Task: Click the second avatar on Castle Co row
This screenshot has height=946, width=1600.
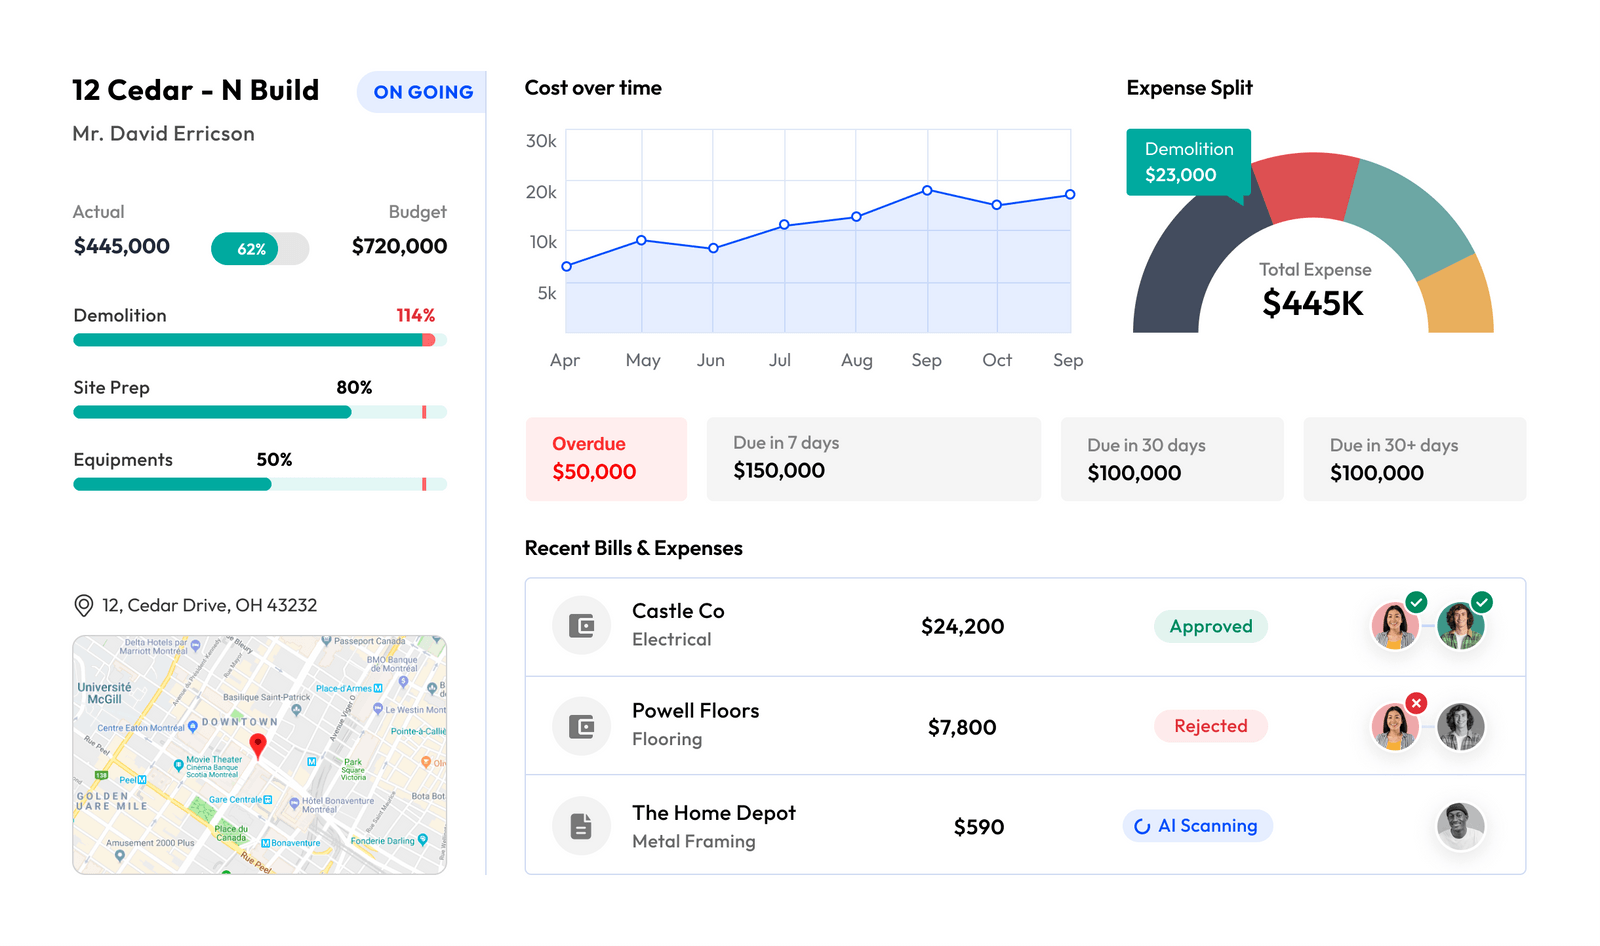Action: (1460, 626)
